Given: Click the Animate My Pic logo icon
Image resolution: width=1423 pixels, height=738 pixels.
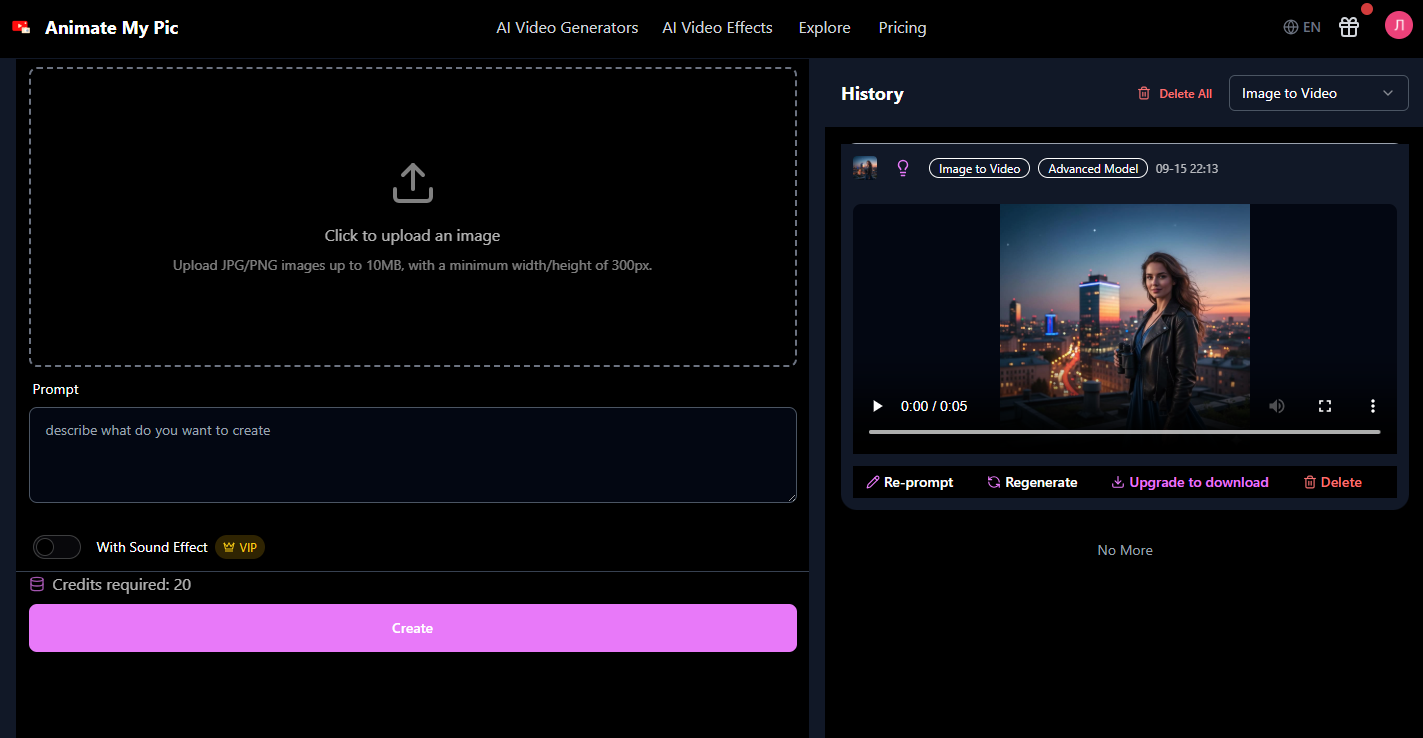Looking at the screenshot, I should point(22,27).
